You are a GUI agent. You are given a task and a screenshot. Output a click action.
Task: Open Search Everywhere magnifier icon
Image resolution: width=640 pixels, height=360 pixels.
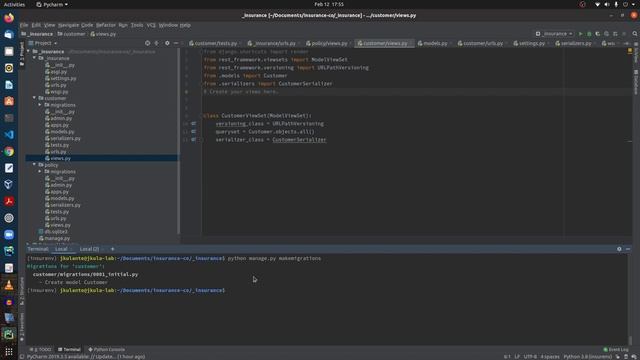click(x=635, y=34)
